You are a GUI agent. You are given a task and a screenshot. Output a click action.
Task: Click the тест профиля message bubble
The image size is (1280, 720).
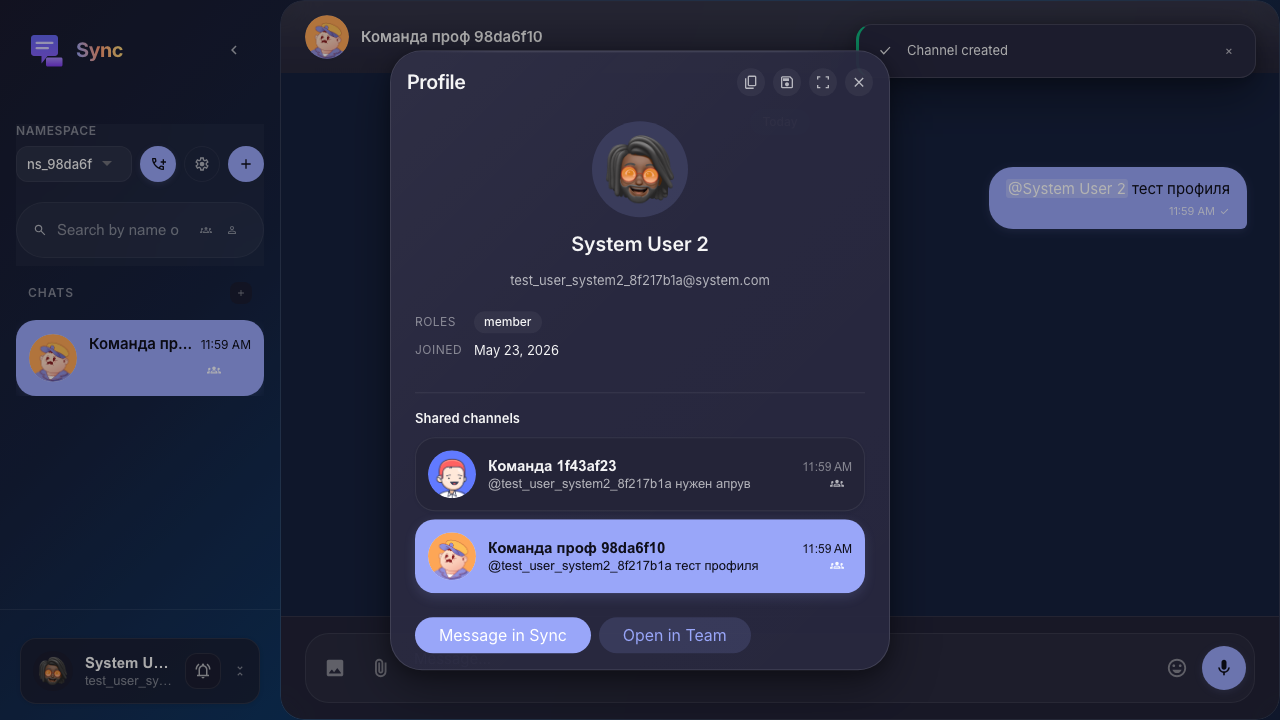tap(1118, 198)
